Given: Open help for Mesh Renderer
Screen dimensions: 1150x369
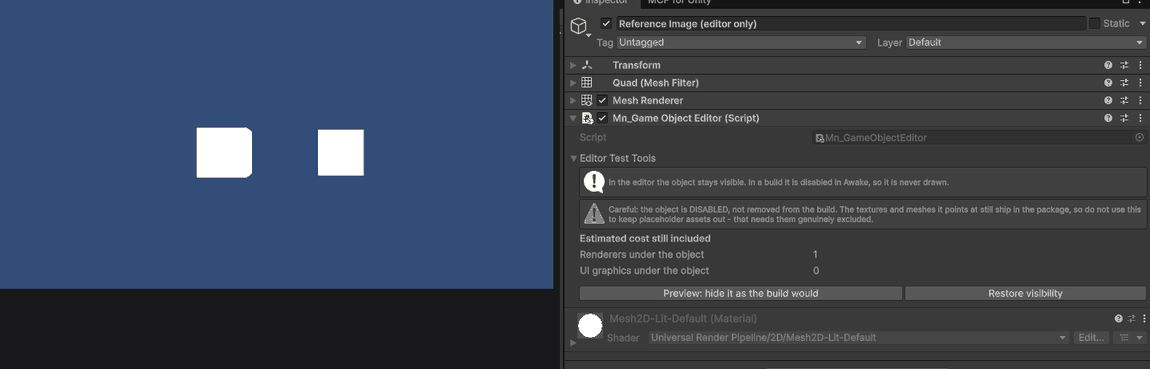Looking at the screenshot, I should click(1108, 101).
